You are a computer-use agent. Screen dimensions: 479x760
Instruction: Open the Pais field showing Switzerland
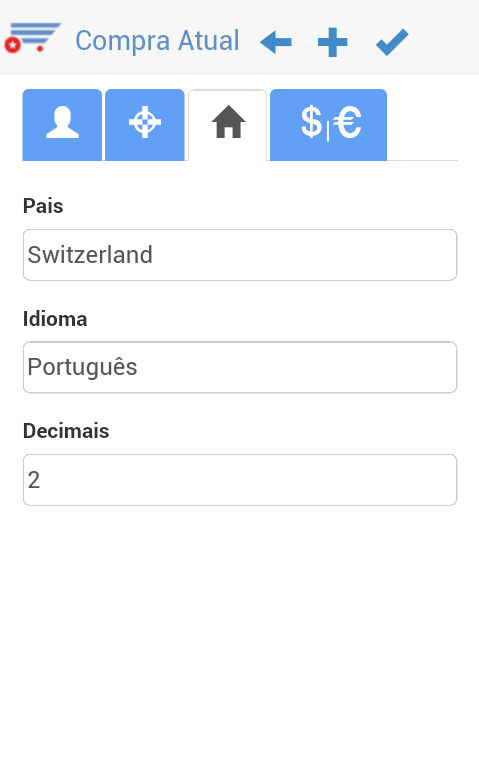click(240, 255)
